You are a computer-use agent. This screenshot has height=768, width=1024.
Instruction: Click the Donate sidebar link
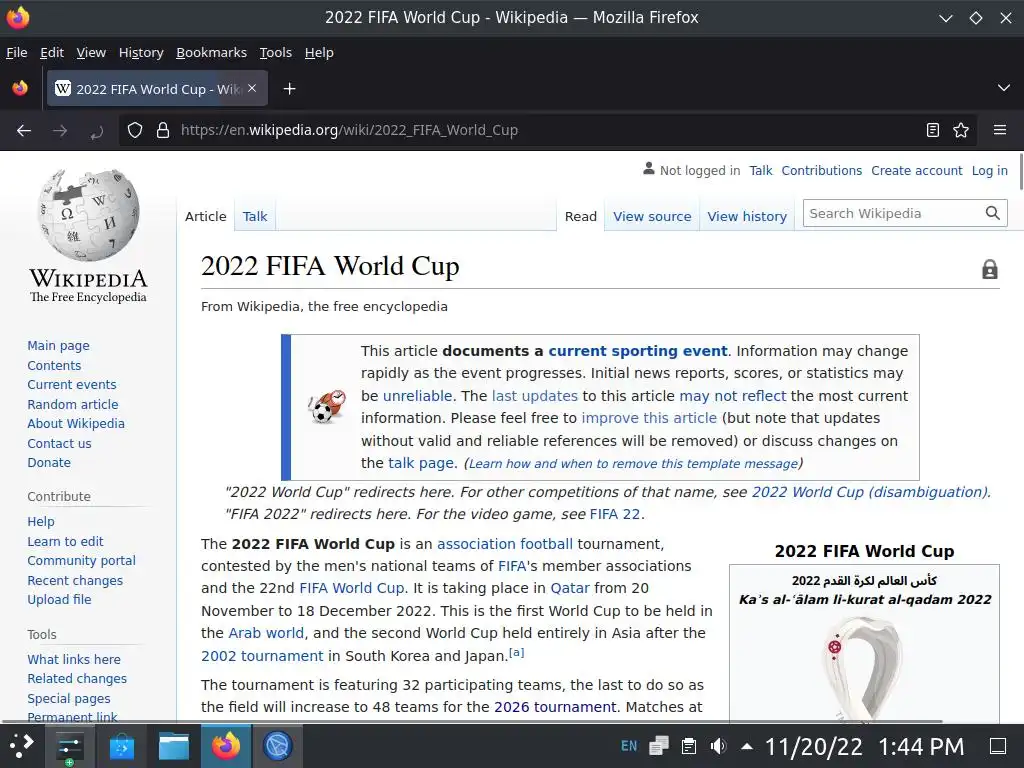click(49, 462)
